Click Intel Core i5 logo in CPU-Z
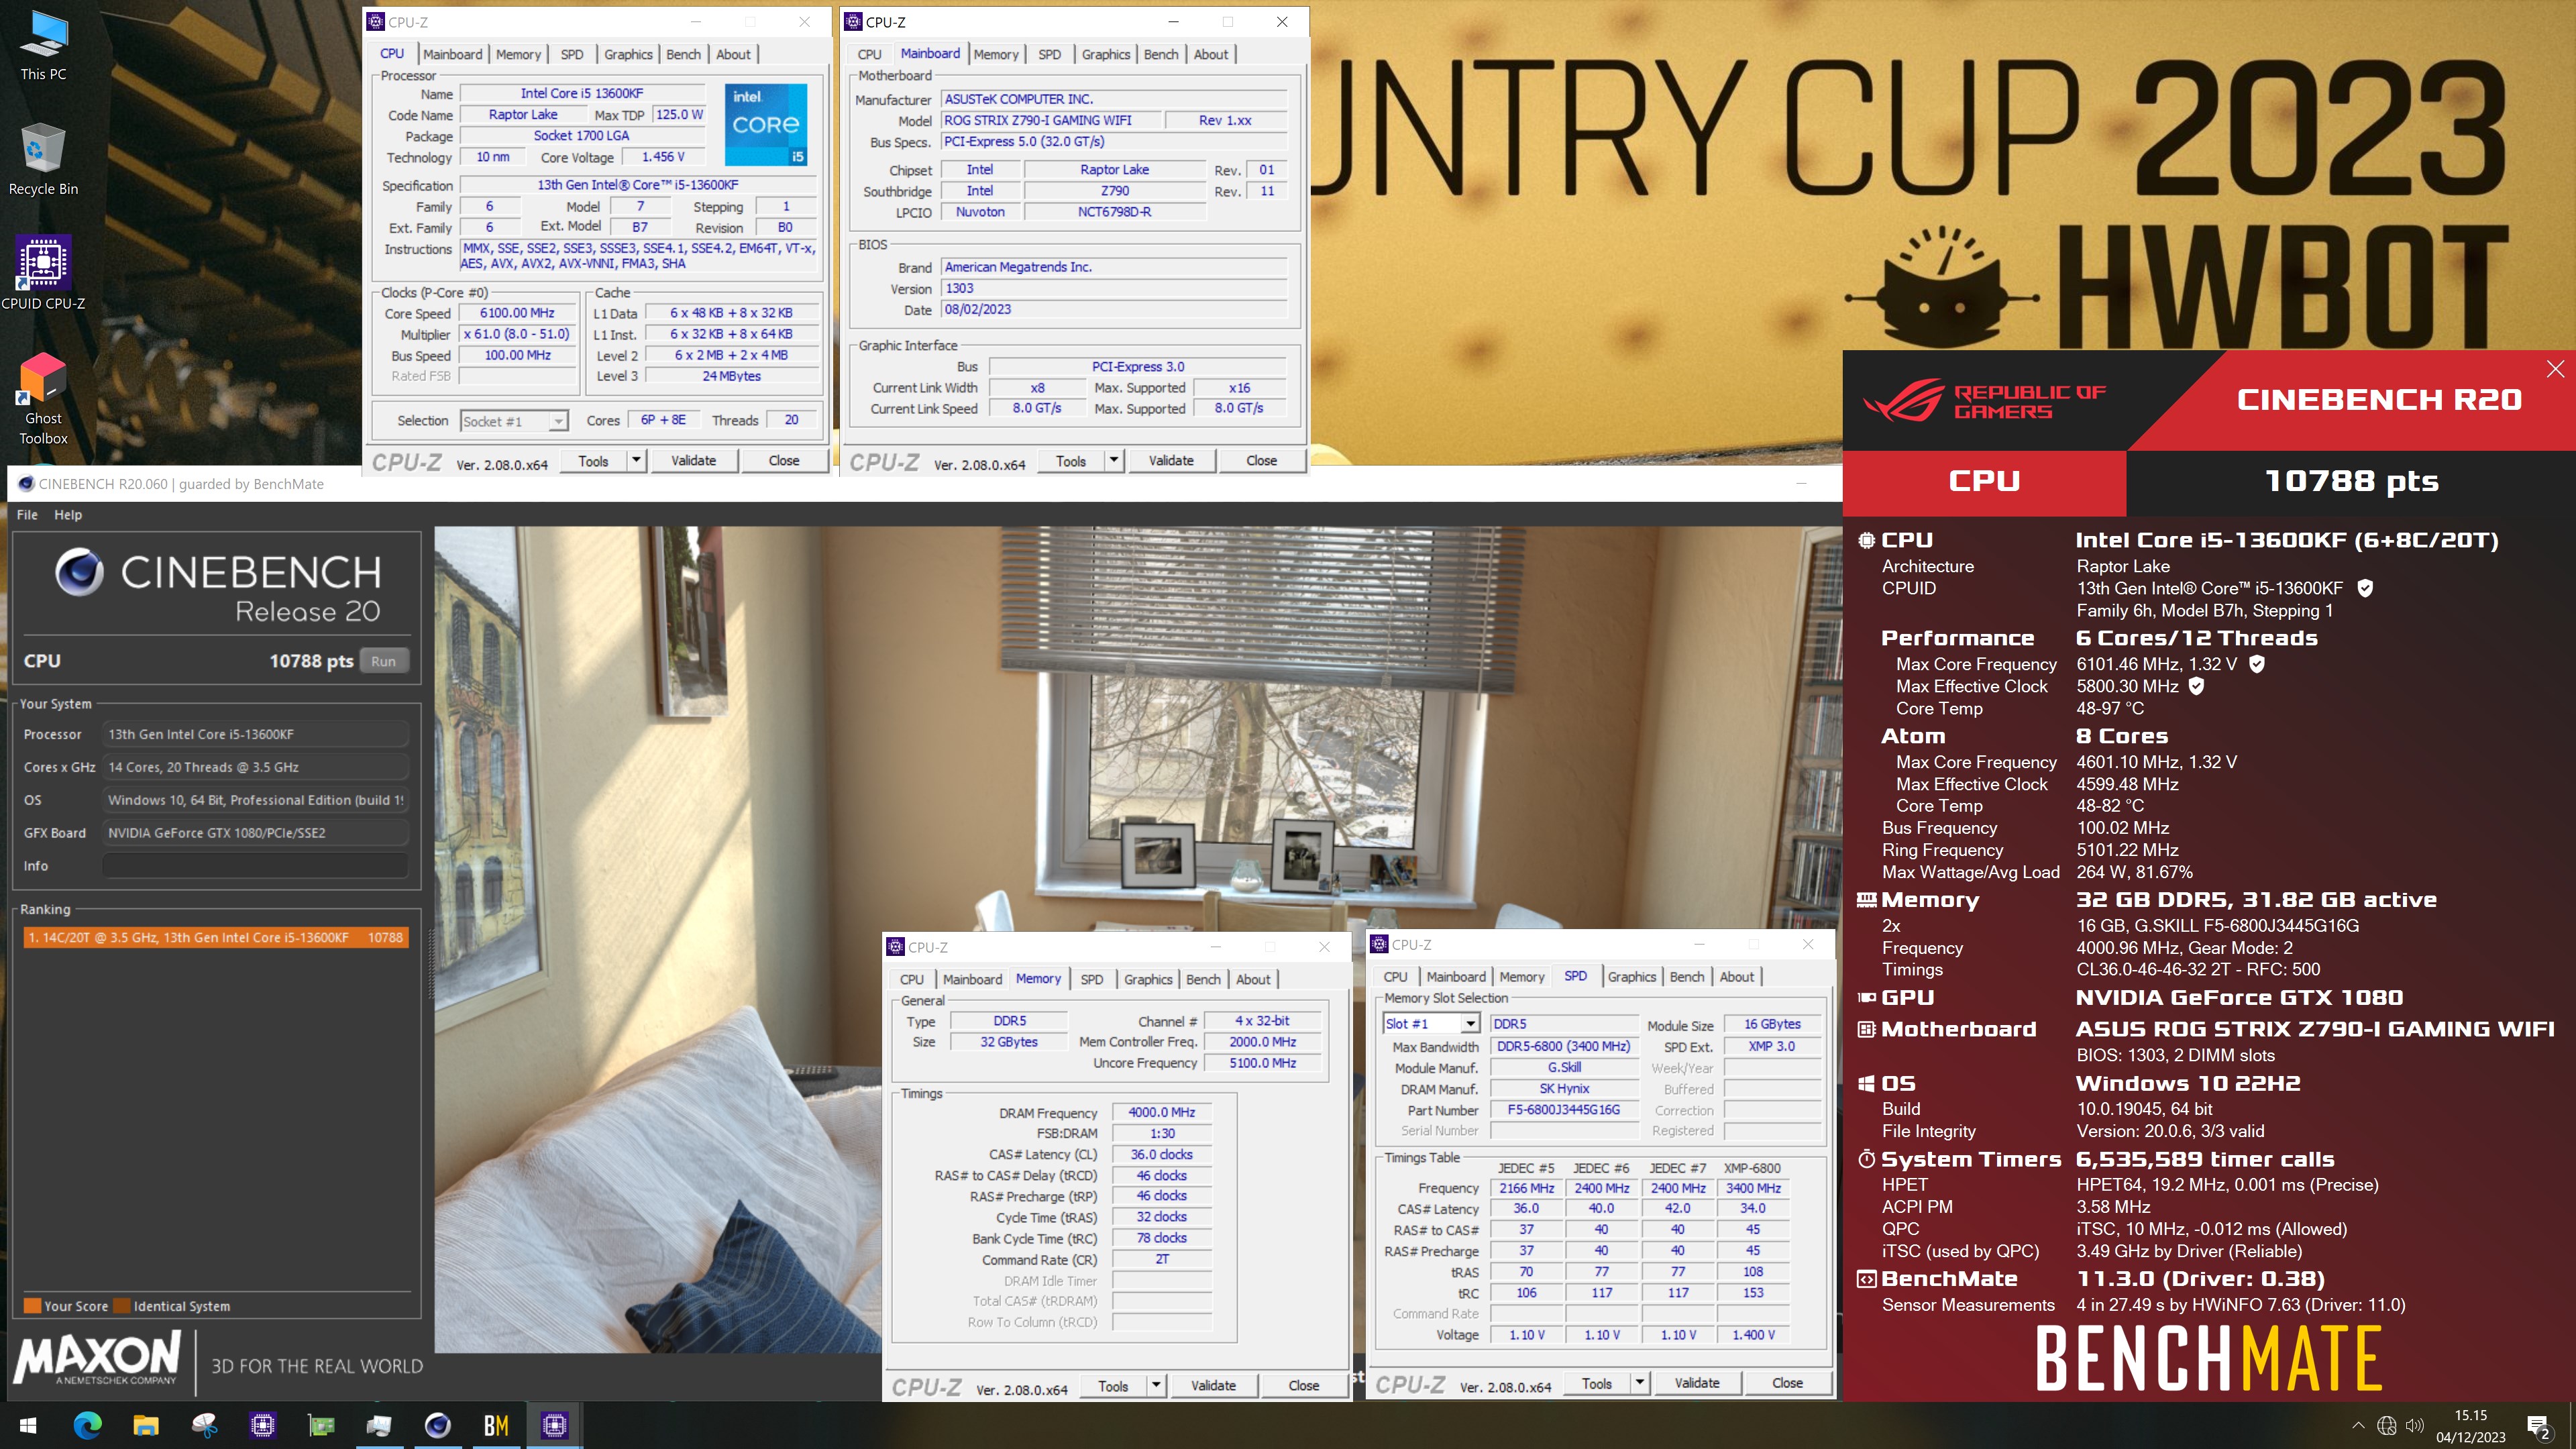 click(x=766, y=124)
